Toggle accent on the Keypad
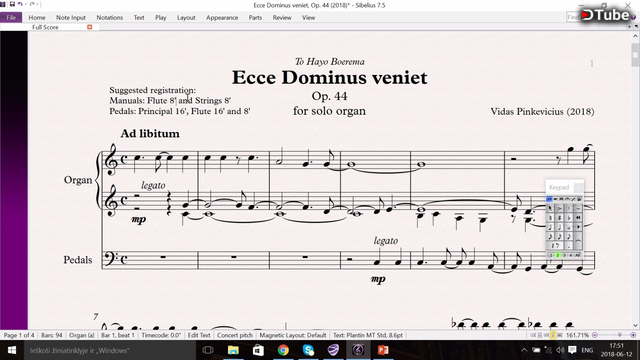Screen dimensions: 640x360 560,208
